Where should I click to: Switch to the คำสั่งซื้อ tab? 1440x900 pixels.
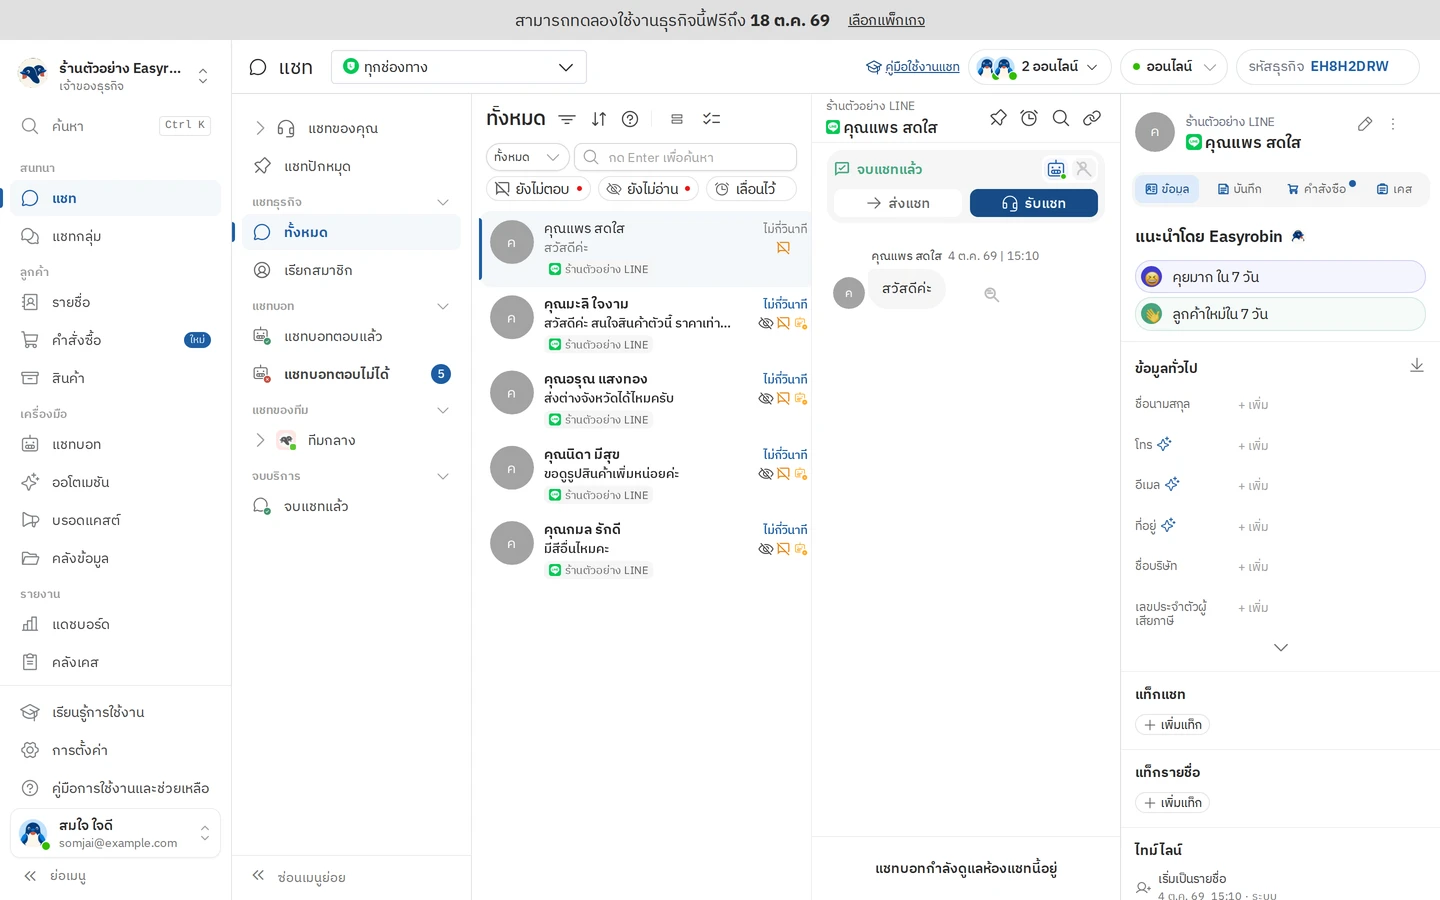1317,189
